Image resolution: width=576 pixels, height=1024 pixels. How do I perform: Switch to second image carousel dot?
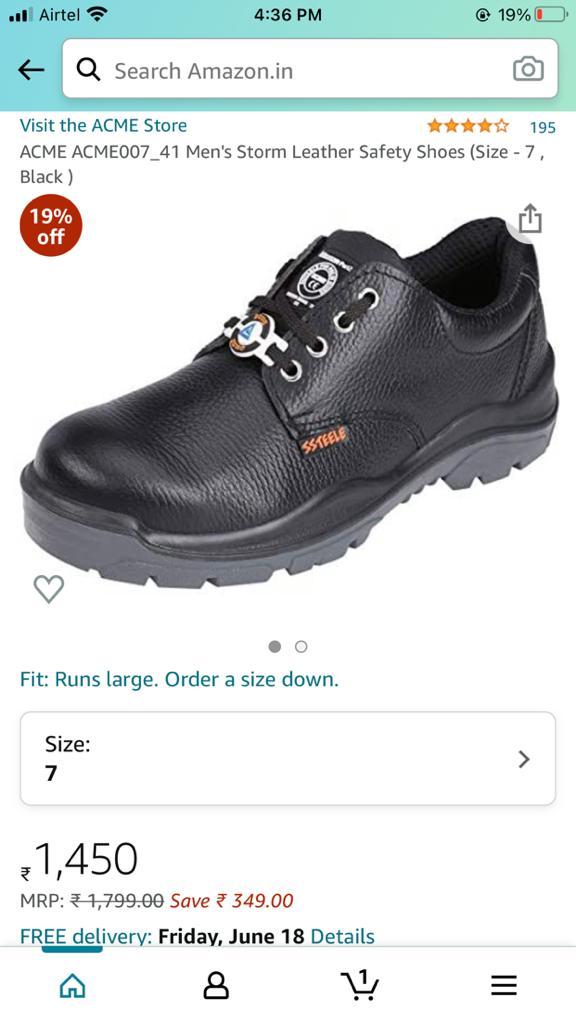pos(301,647)
